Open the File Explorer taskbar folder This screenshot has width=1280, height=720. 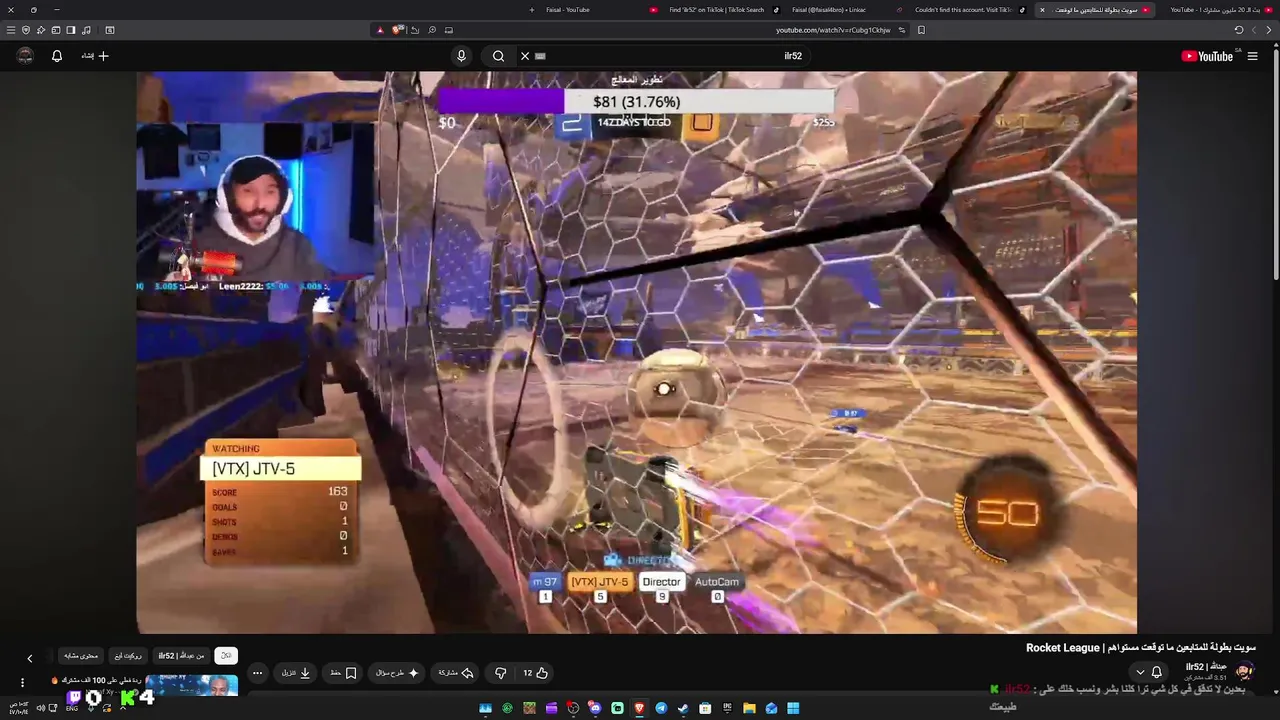click(x=749, y=708)
